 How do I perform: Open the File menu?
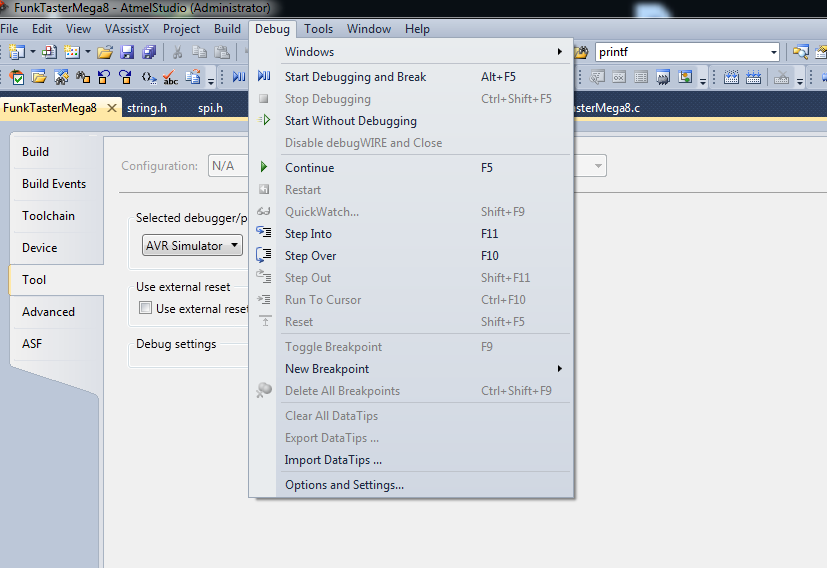[9, 29]
